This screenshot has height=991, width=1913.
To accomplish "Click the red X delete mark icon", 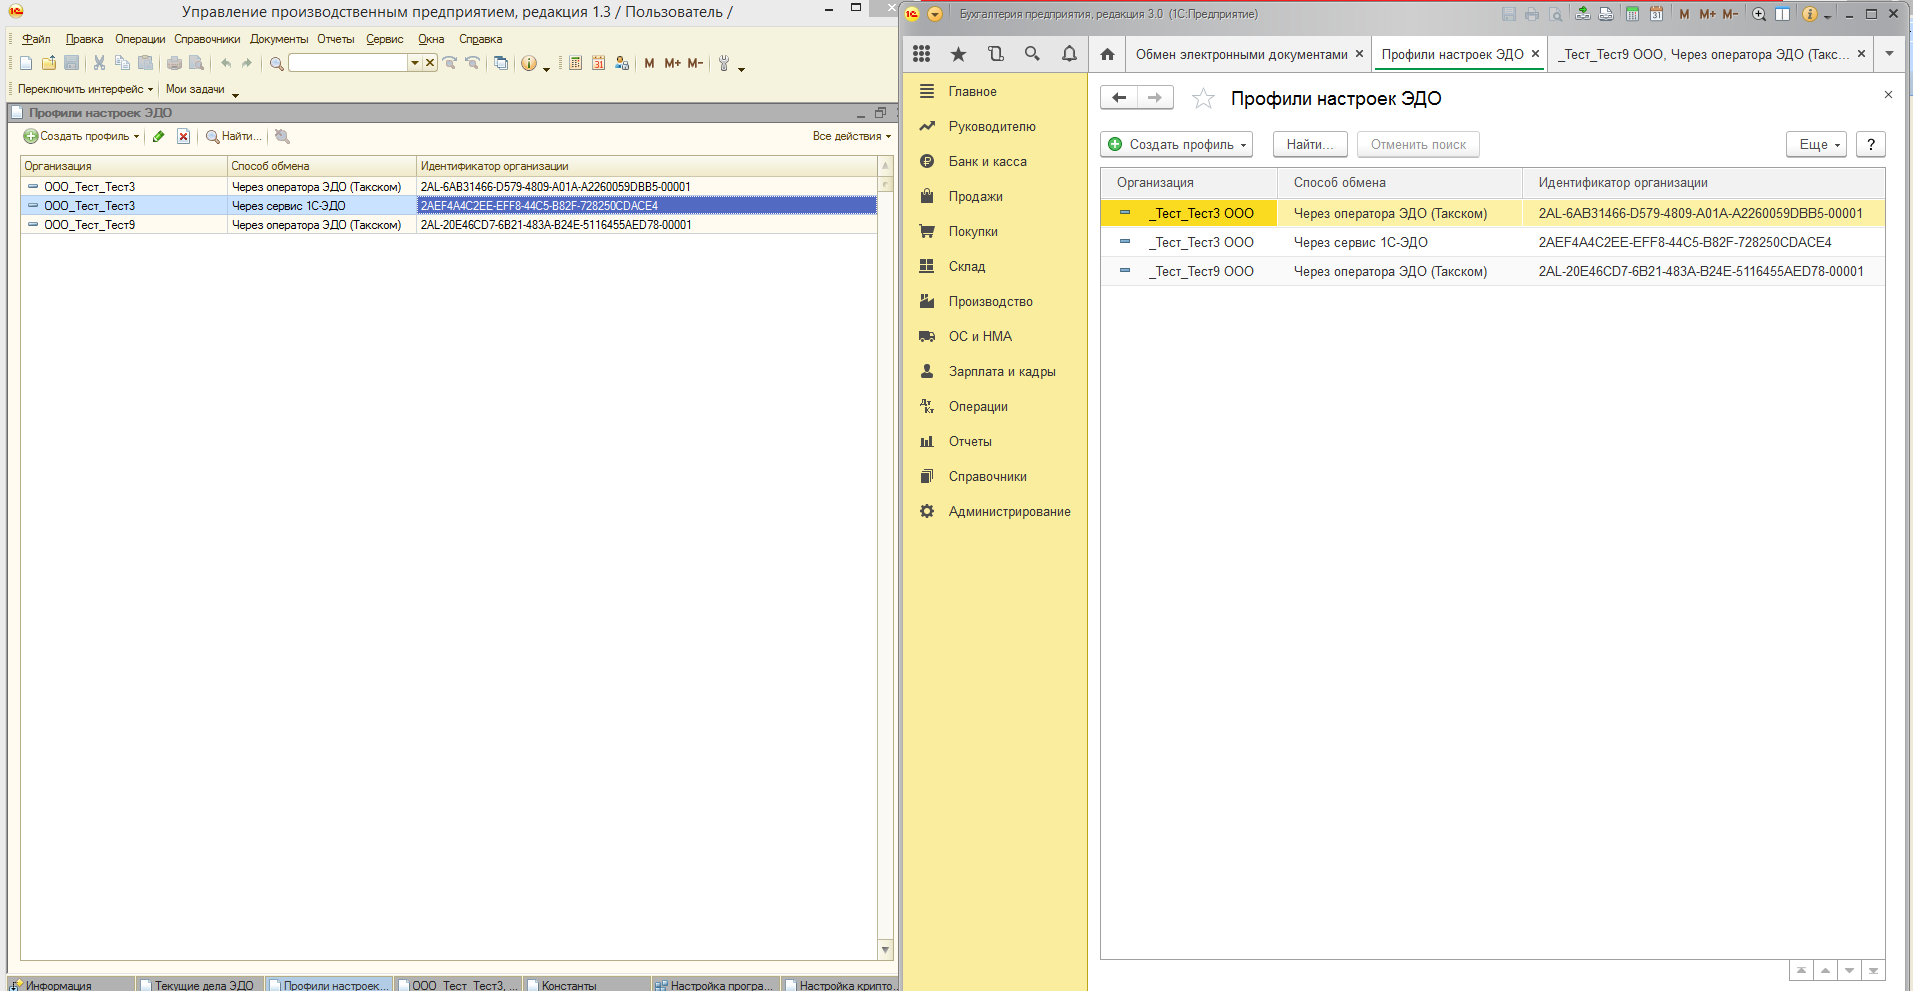I will click(x=184, y=136).
